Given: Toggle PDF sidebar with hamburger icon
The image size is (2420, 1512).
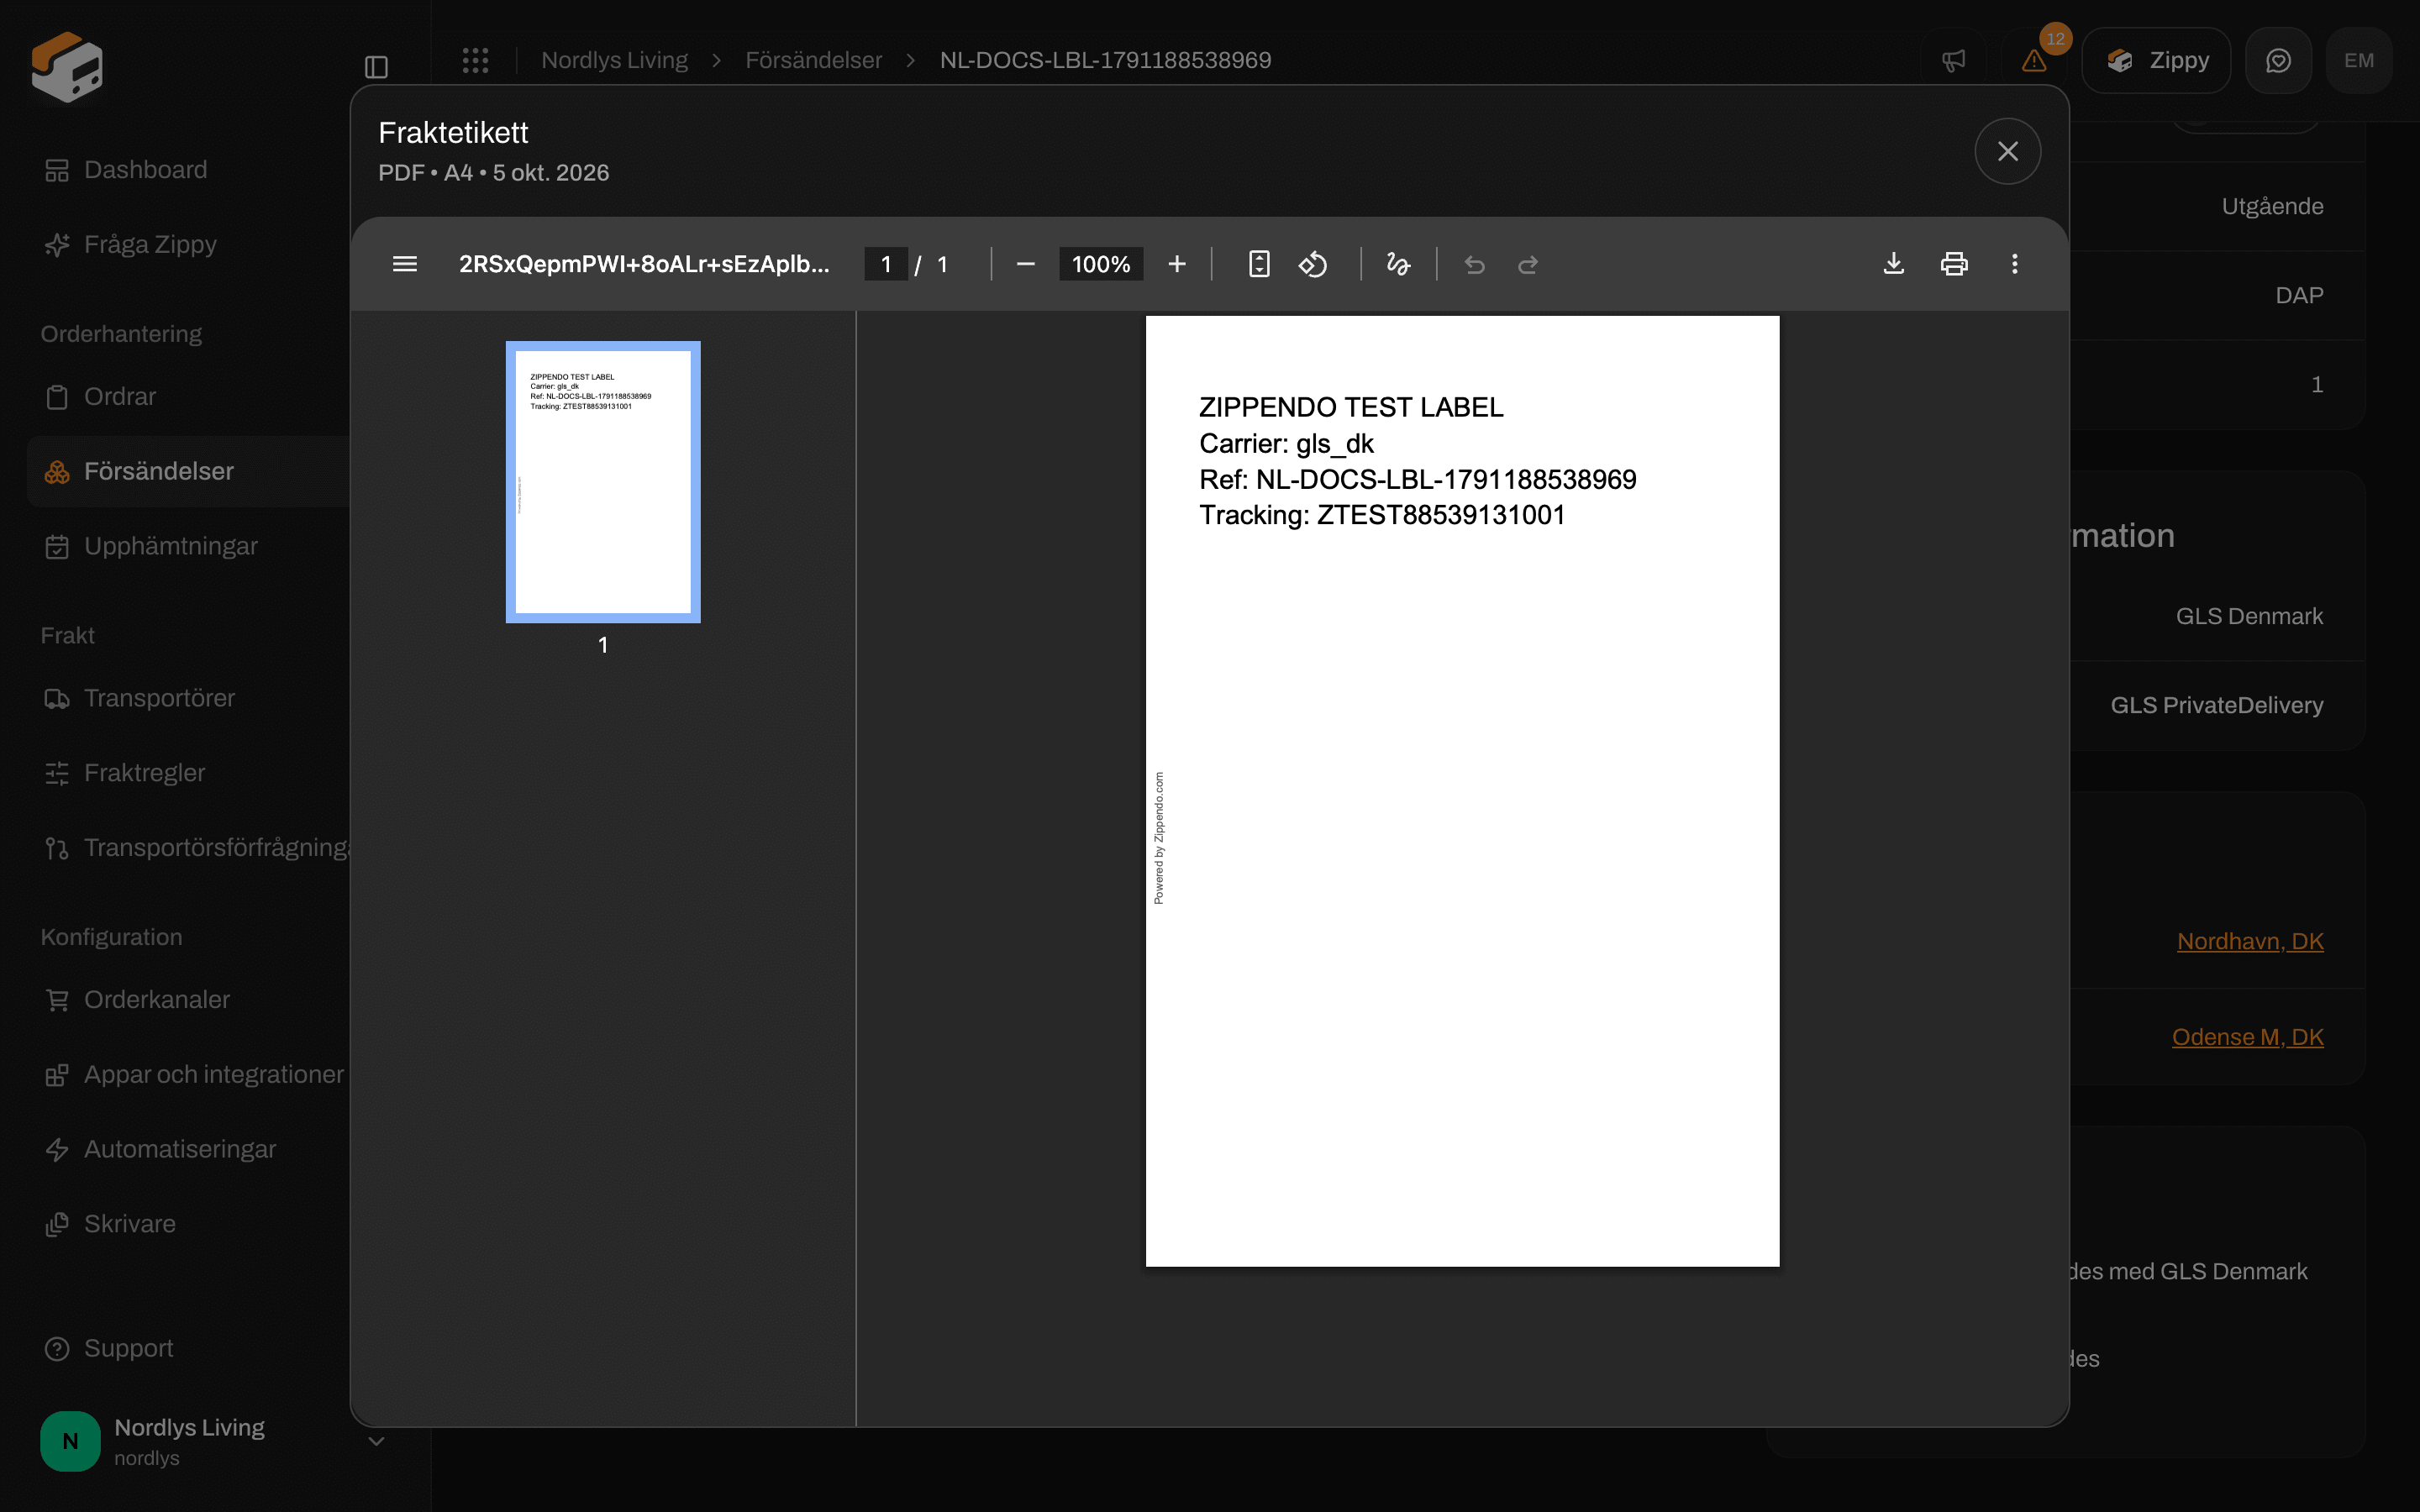Looking at the screenshot, I should click(x=404, y=264).
